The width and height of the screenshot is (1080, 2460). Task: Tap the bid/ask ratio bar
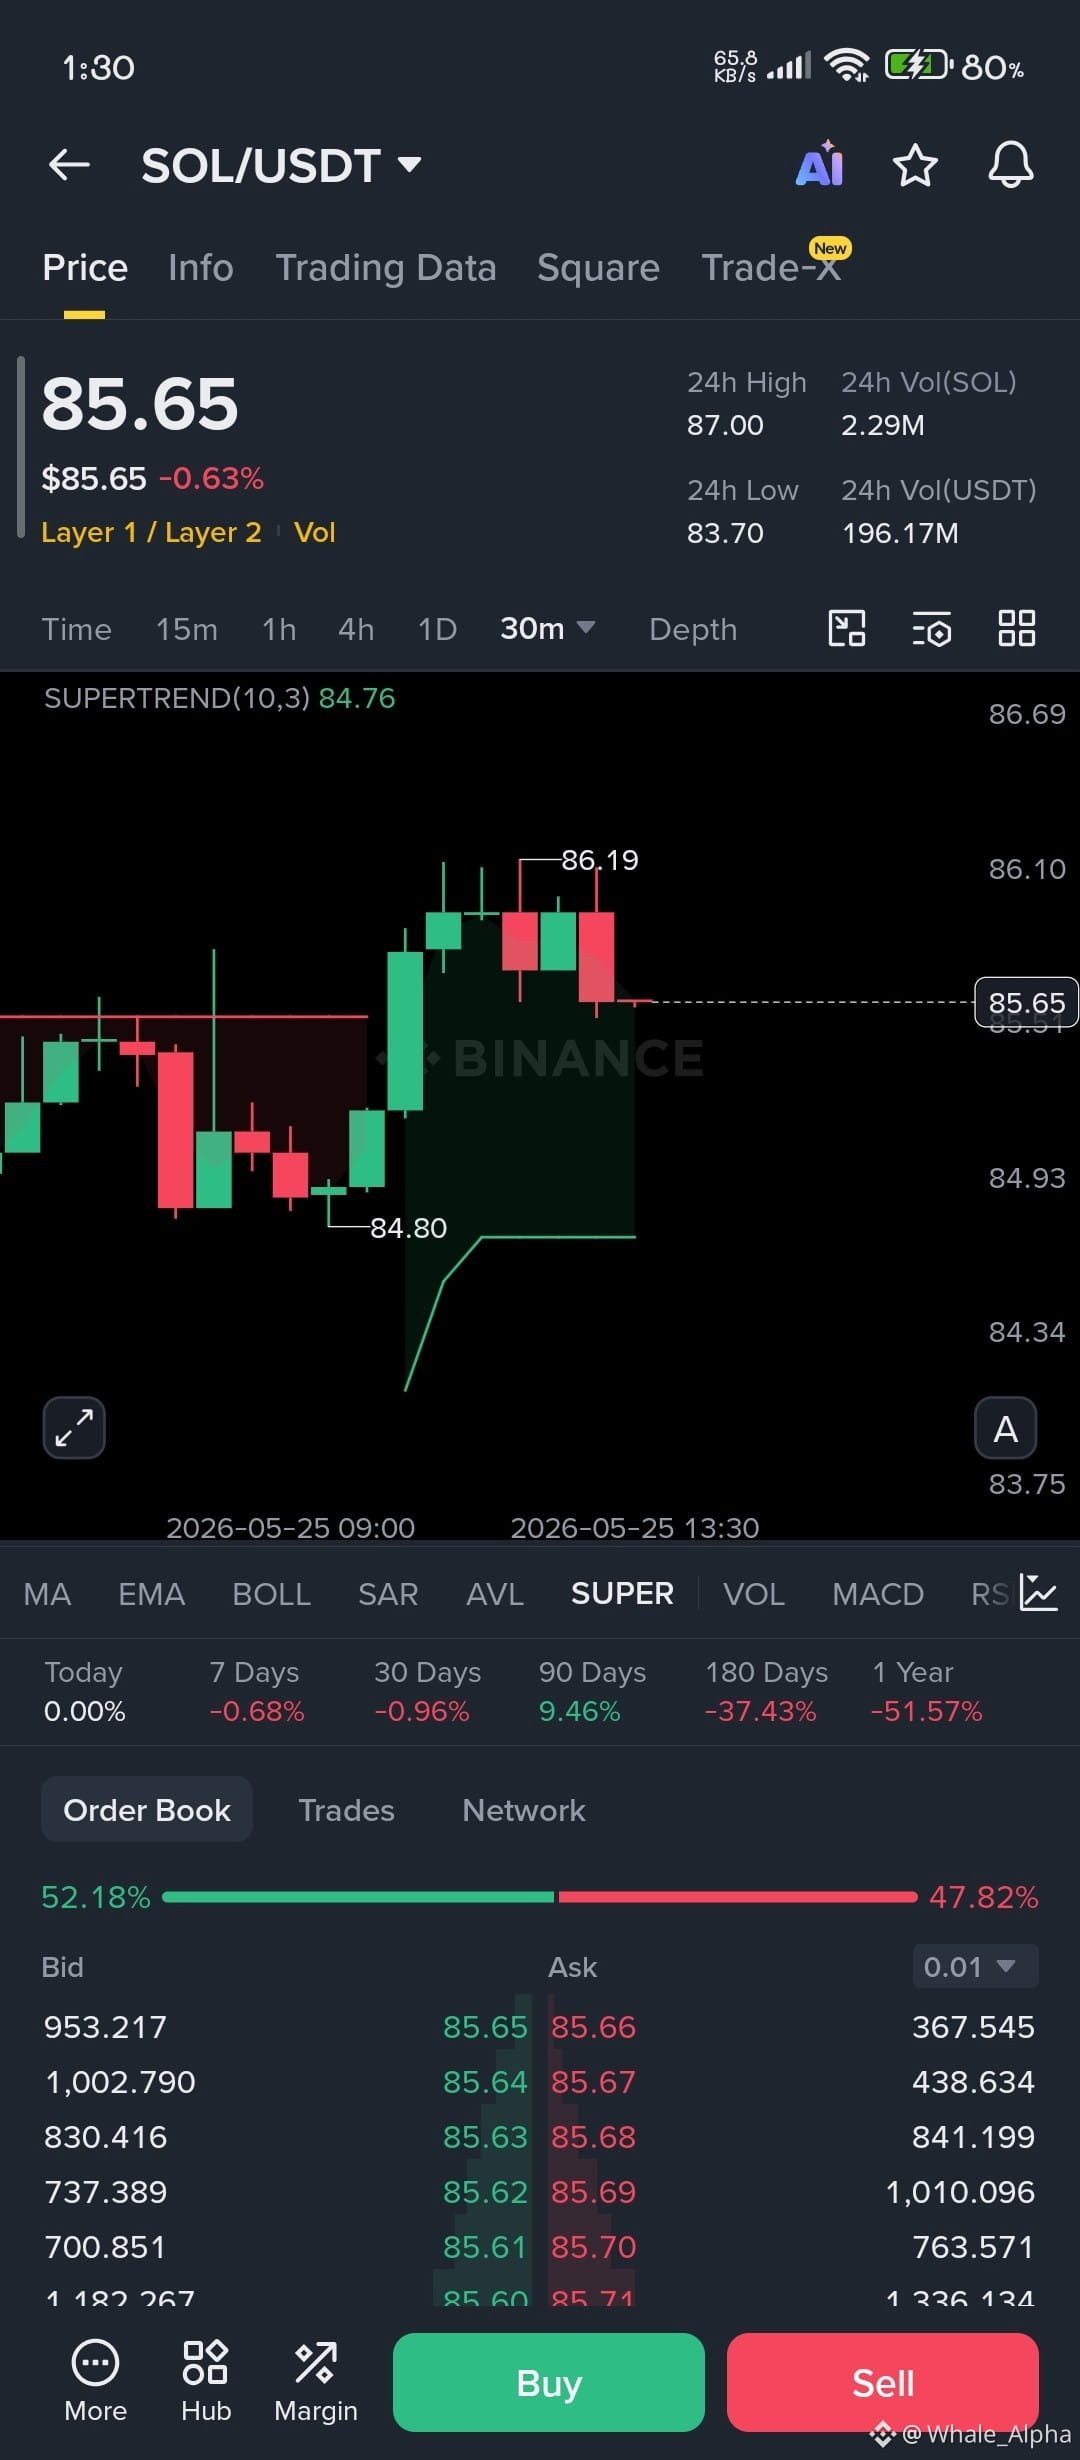(x=540, y=1897)
